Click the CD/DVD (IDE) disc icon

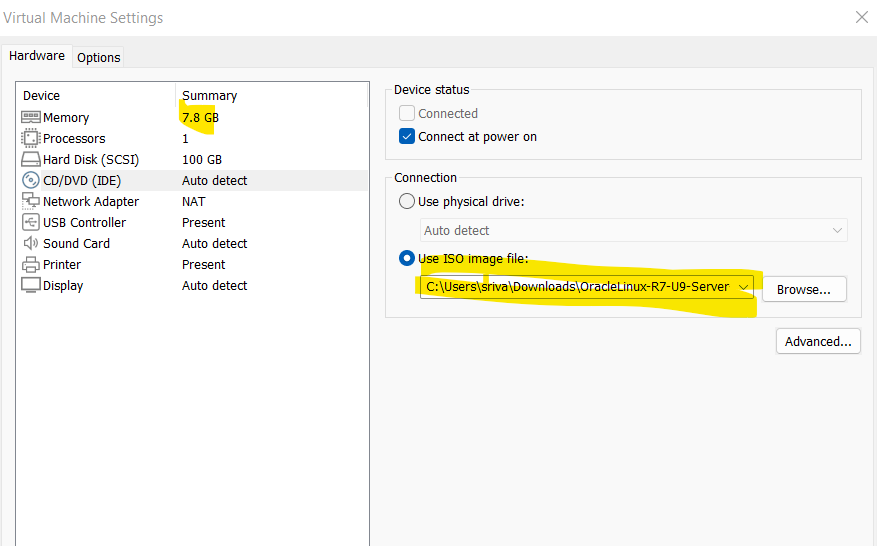point(31,180)
